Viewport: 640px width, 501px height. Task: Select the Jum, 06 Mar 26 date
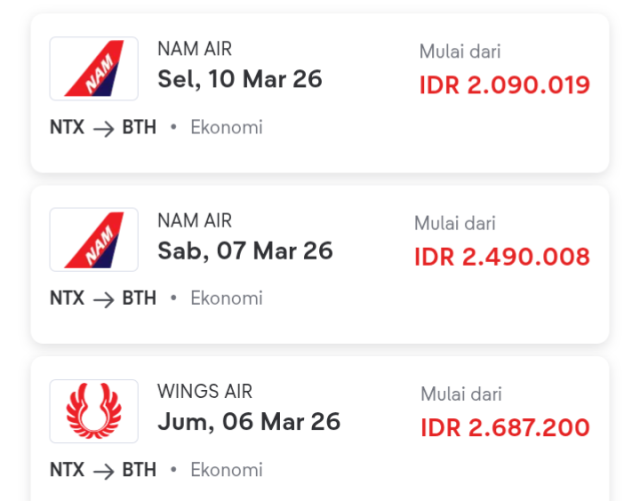[x=249, y=421]
